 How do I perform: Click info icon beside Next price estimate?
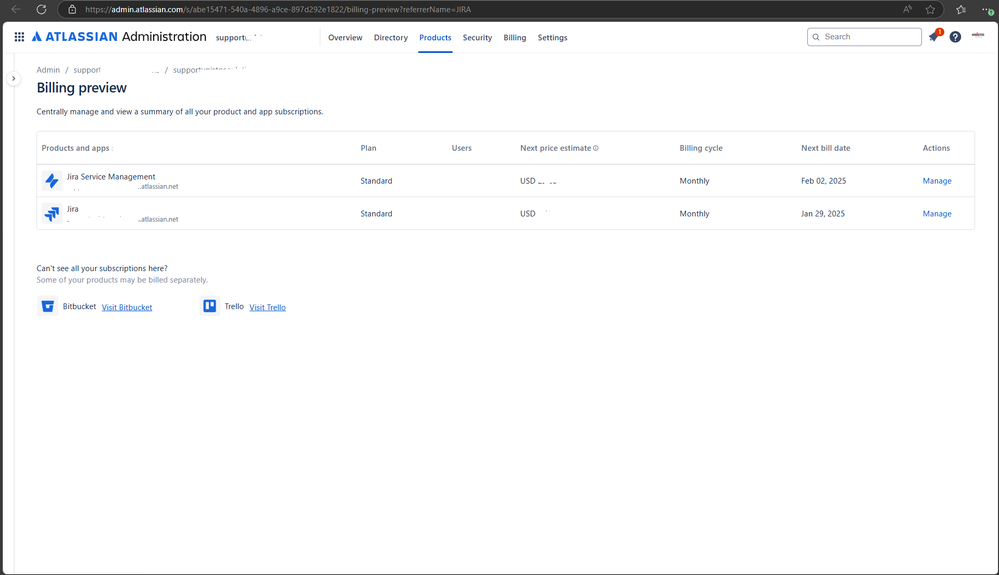(x=596, y=148)
